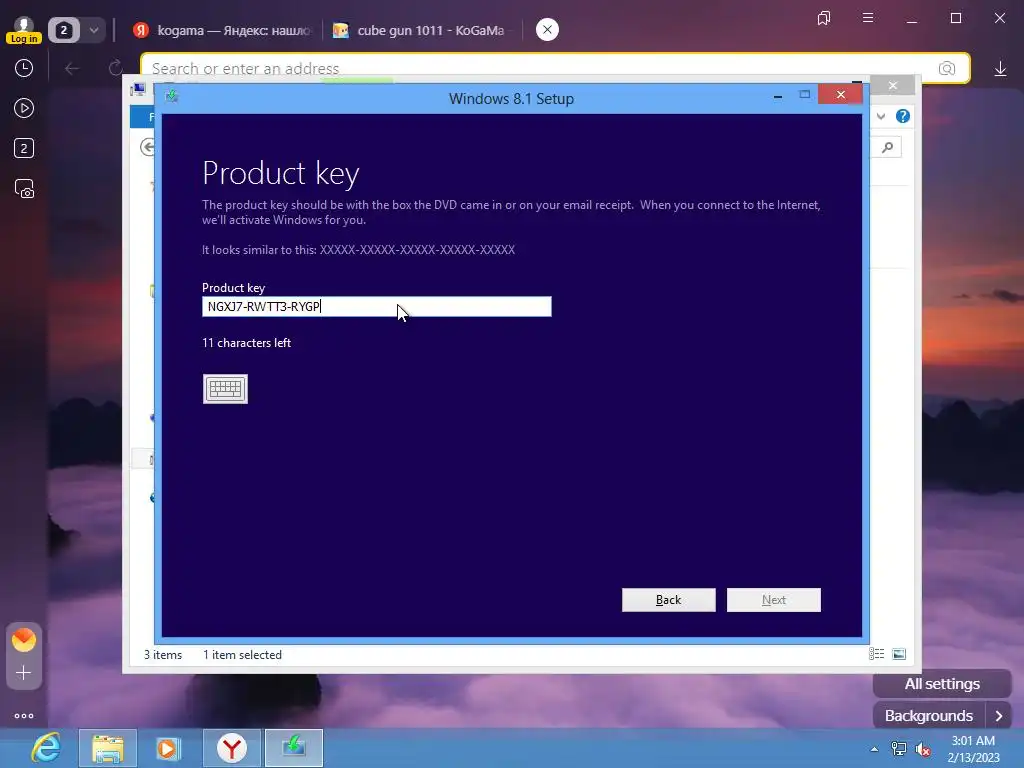Screen dimensions: 1024x768
Task: Switch to the cube gun 1011 KoGaMa tab
Action: pos(421,31)
